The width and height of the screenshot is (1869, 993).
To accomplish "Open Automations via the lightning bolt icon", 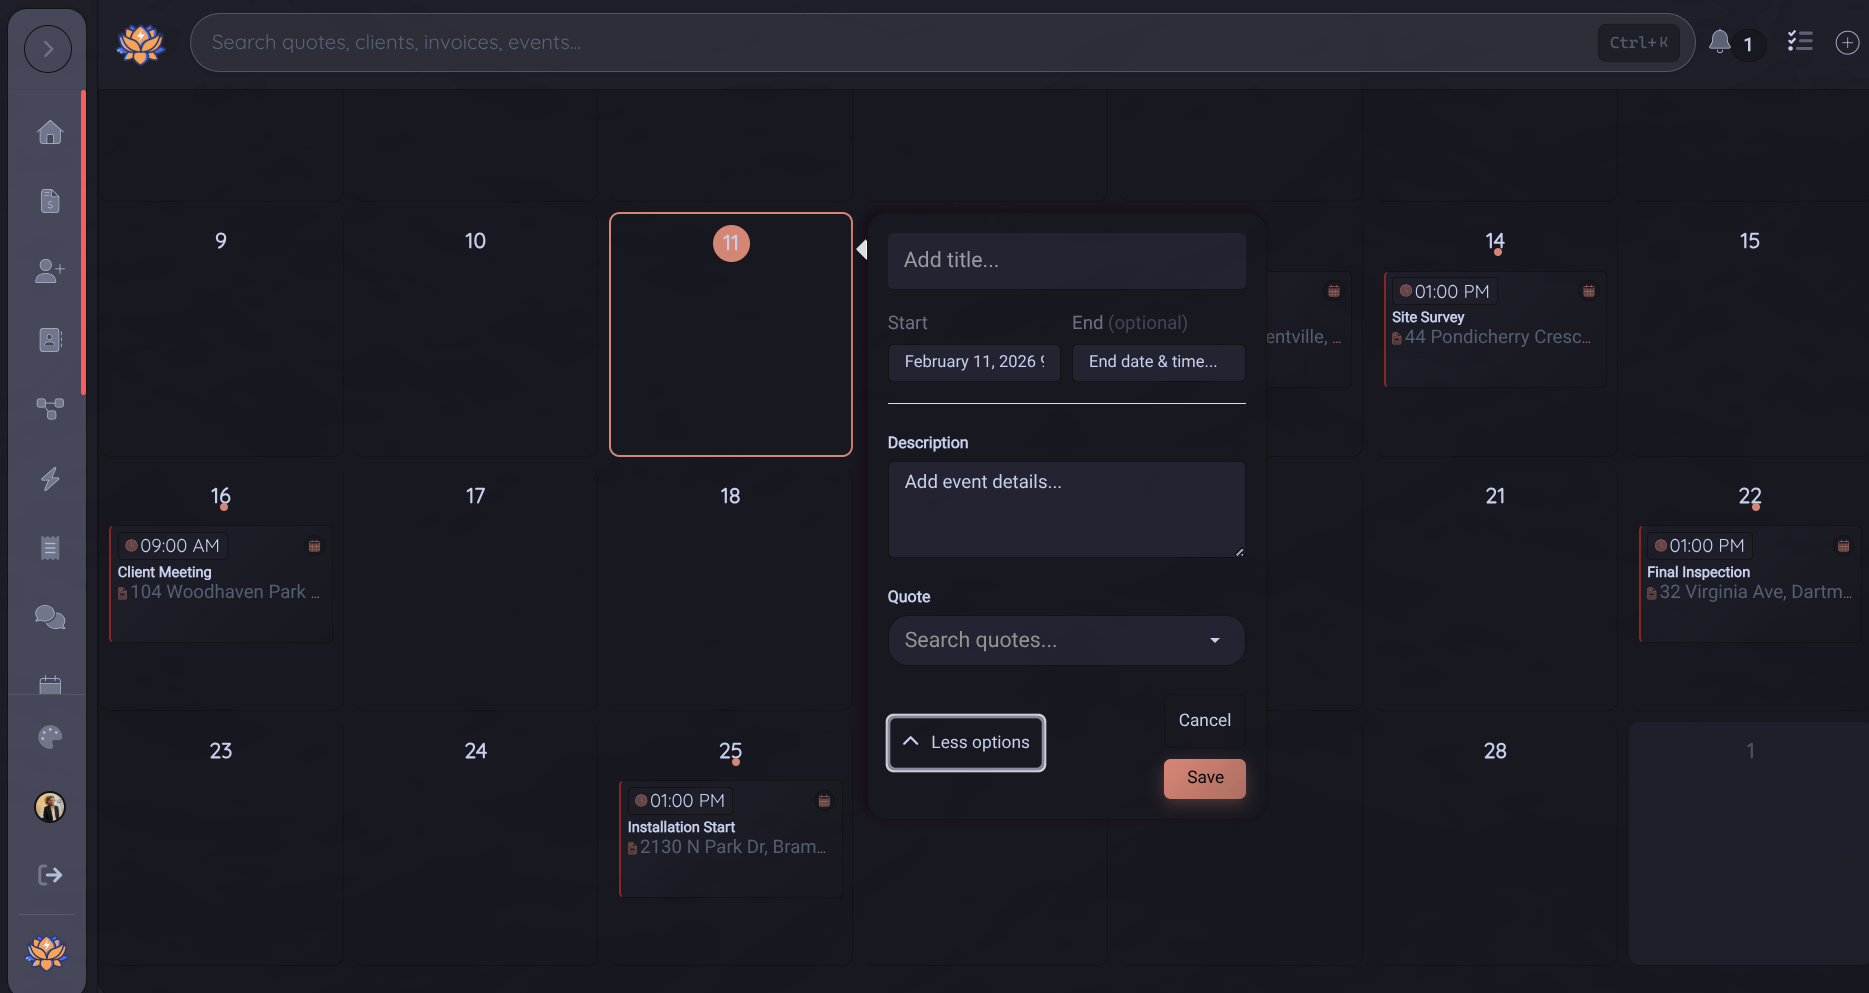I will pos(49,479).
